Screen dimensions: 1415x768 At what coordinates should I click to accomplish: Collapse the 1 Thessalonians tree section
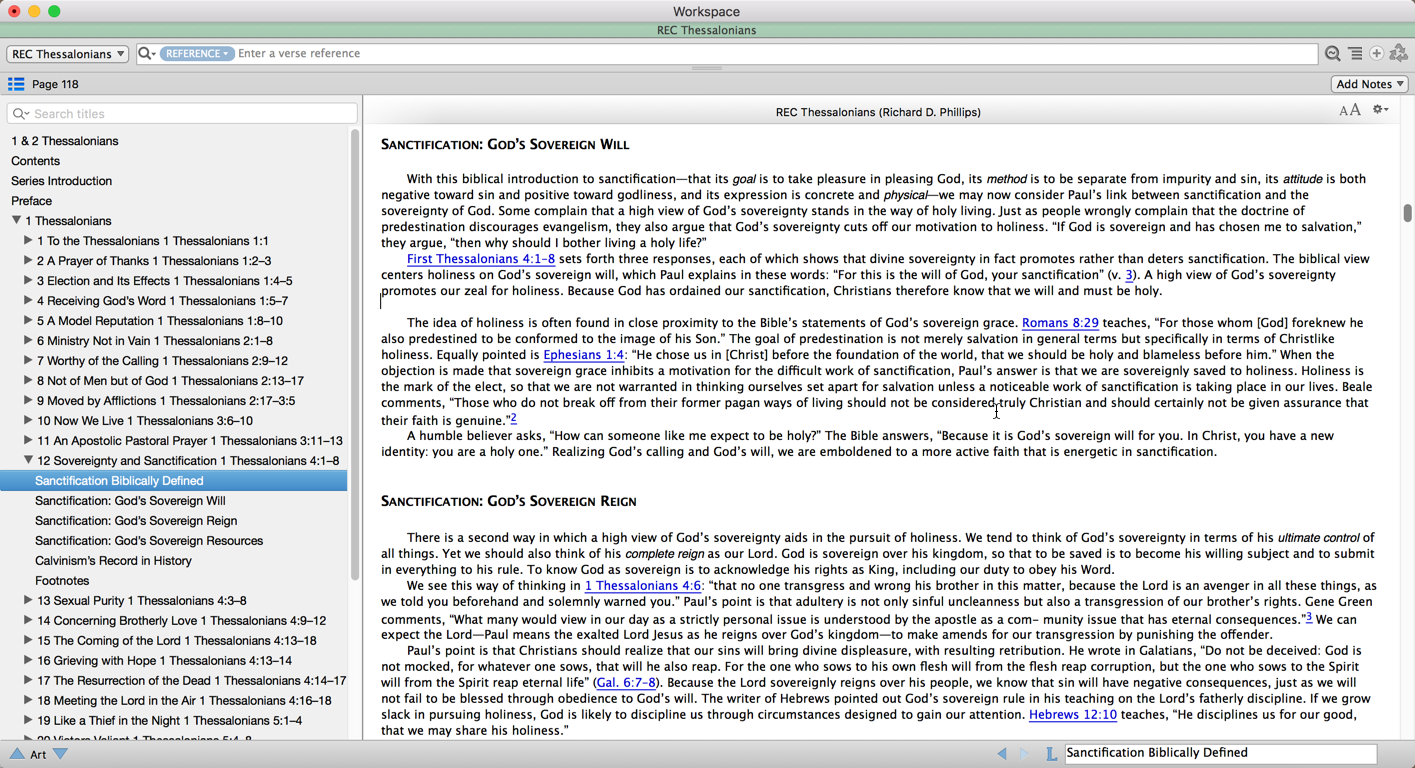point(16,221)
